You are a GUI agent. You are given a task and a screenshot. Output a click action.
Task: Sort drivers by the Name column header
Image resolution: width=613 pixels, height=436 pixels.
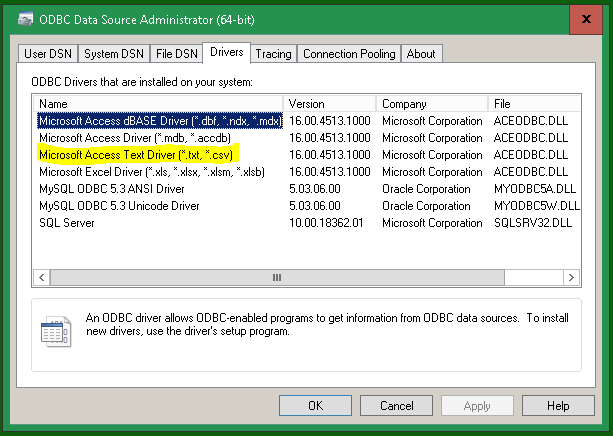(158, 104)
